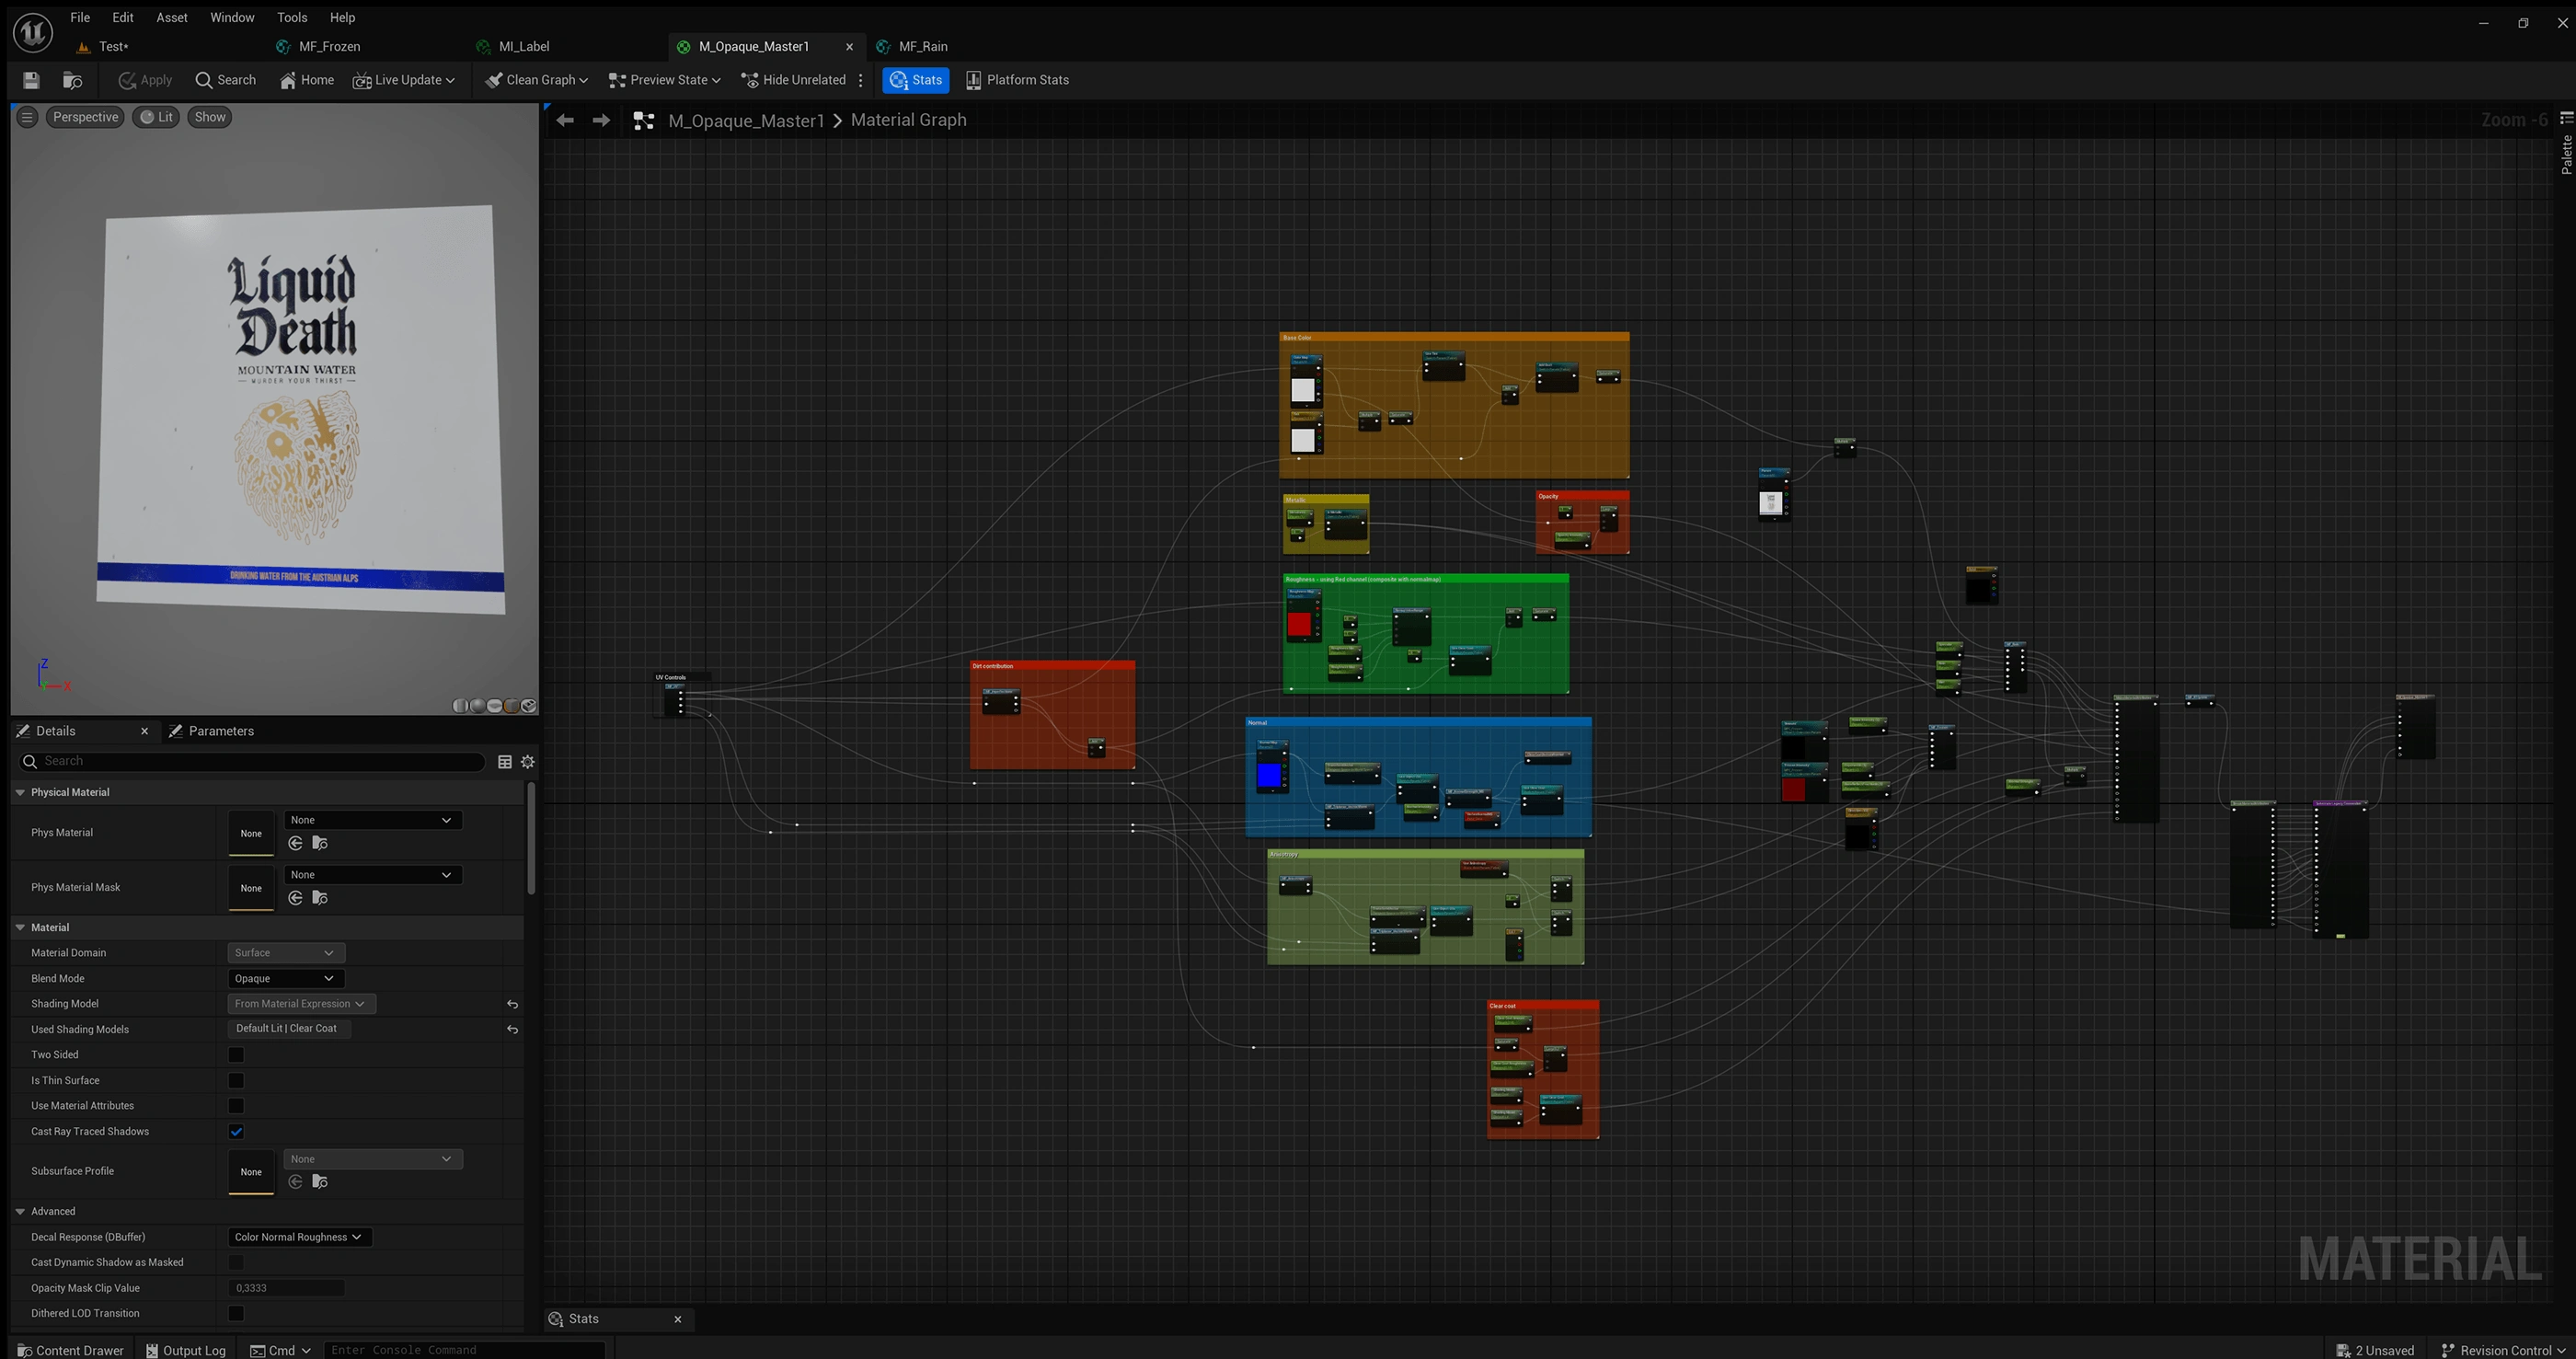Collapse the Physical Material section
This screenshot has width=2576, height=1359.
pyautogui.click(x=20, y=792)
